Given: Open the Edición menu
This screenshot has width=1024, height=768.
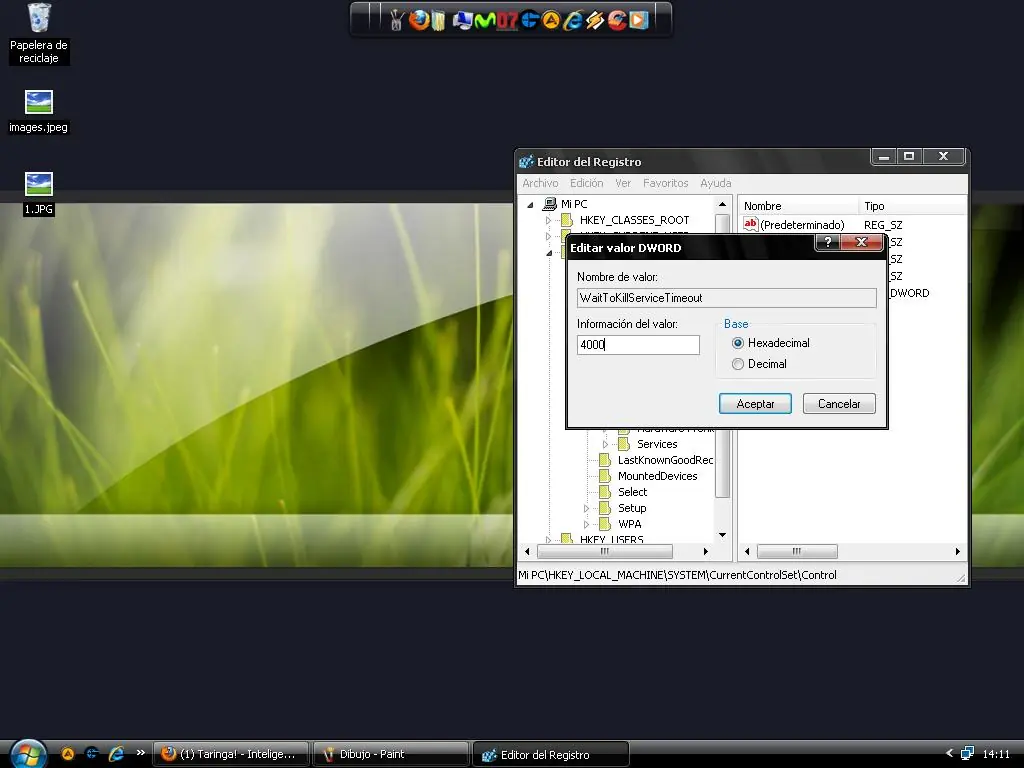Looking at the screenshot, I should 586,183.
